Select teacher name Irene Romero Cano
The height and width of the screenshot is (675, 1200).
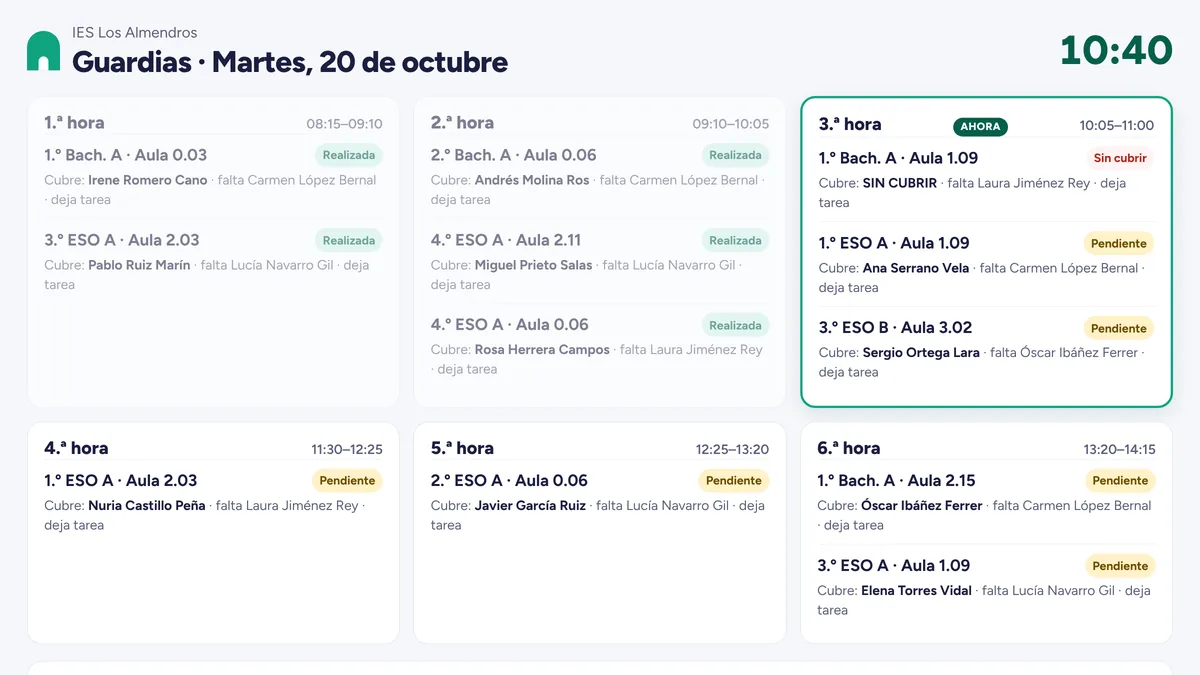(148, 180)
